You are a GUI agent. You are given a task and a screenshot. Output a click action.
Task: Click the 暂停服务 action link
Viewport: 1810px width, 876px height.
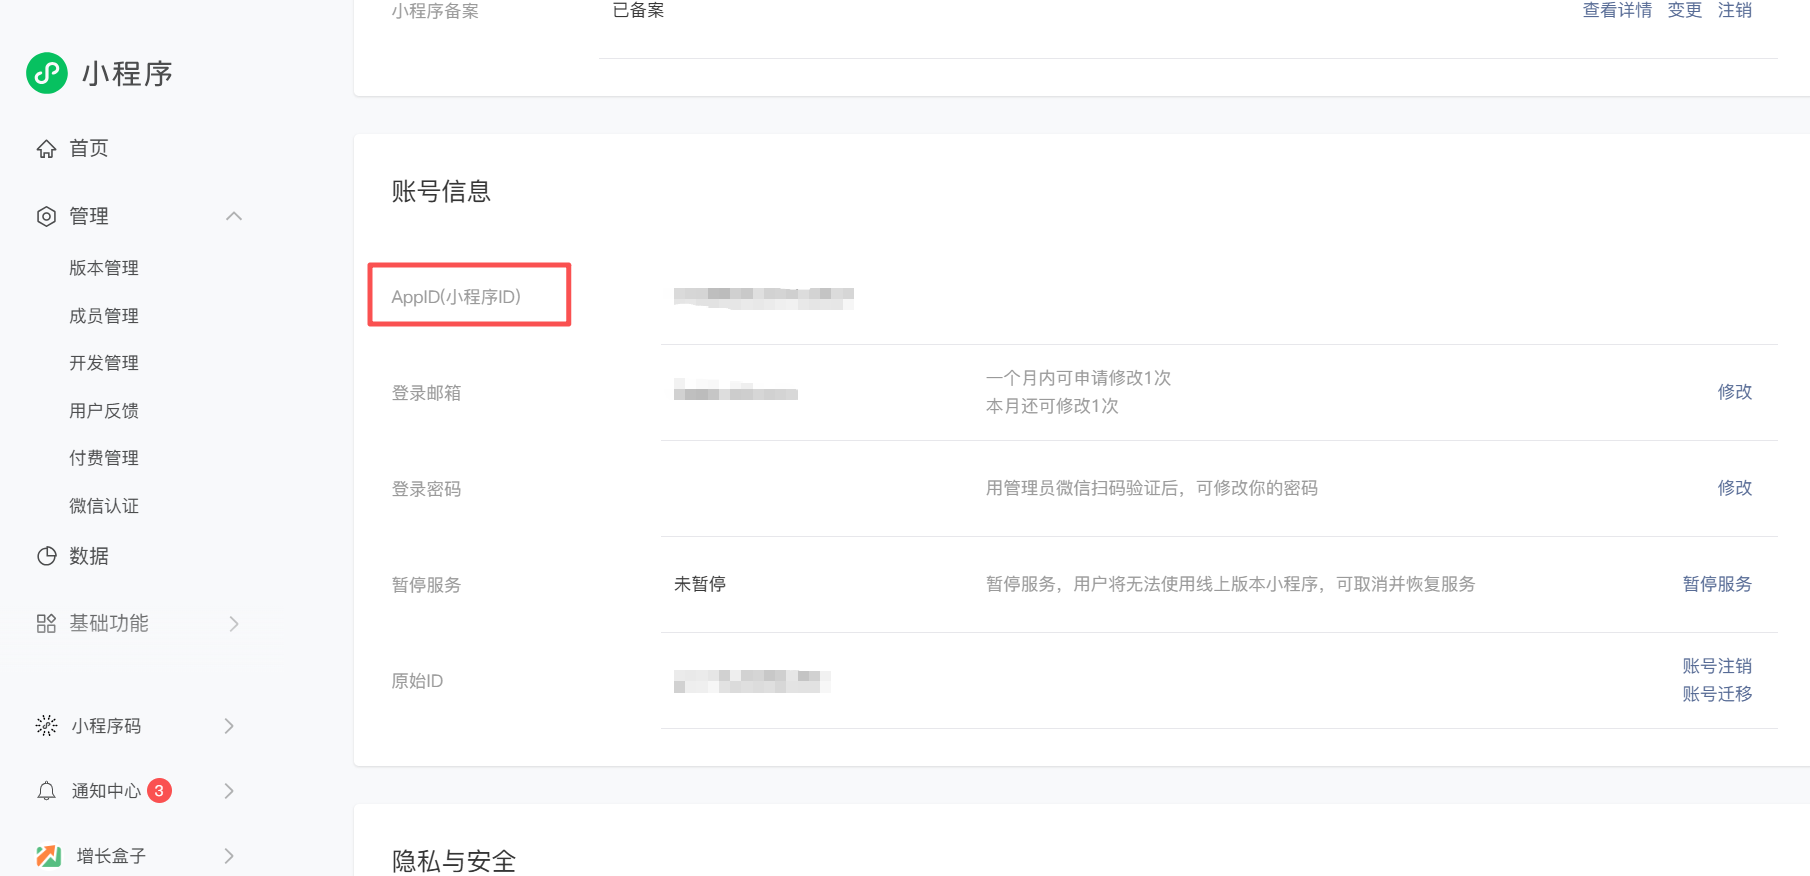(1716, 584)
